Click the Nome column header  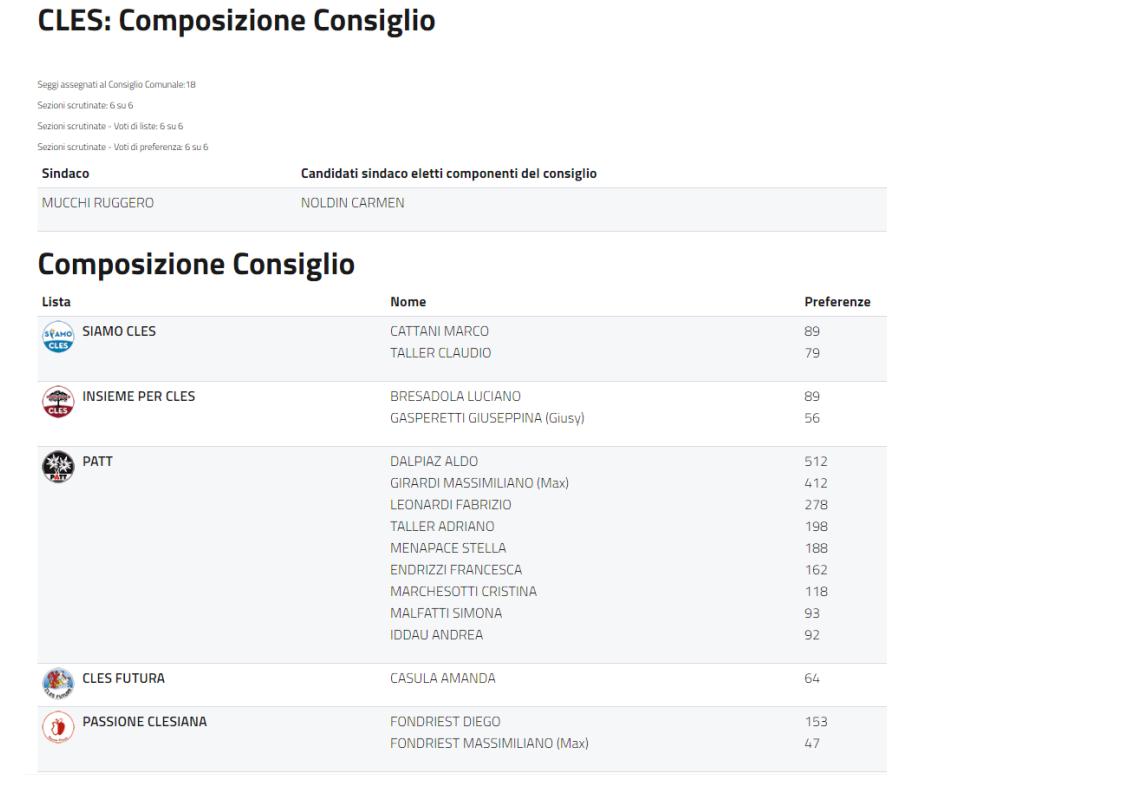point(408,301)
